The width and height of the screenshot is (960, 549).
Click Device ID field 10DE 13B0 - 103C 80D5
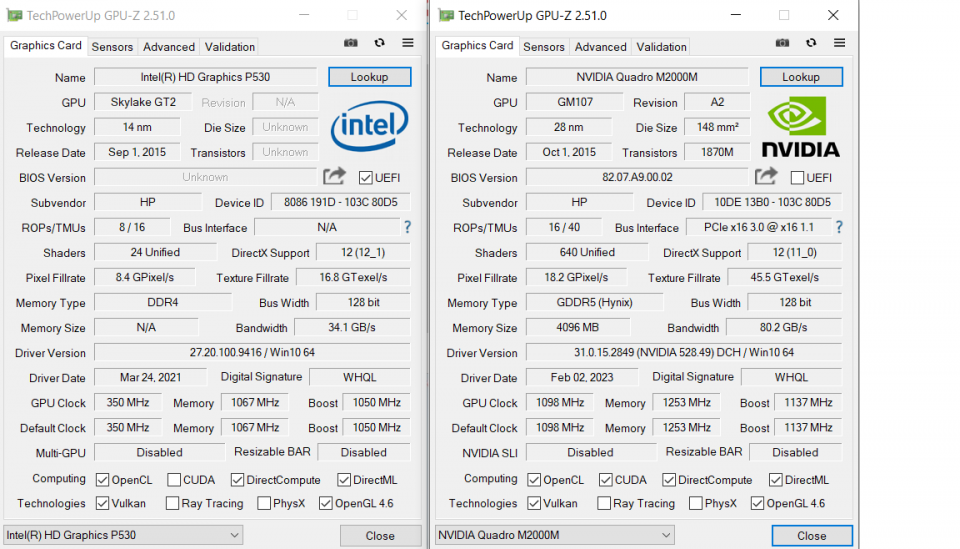(x=772, y=202)
